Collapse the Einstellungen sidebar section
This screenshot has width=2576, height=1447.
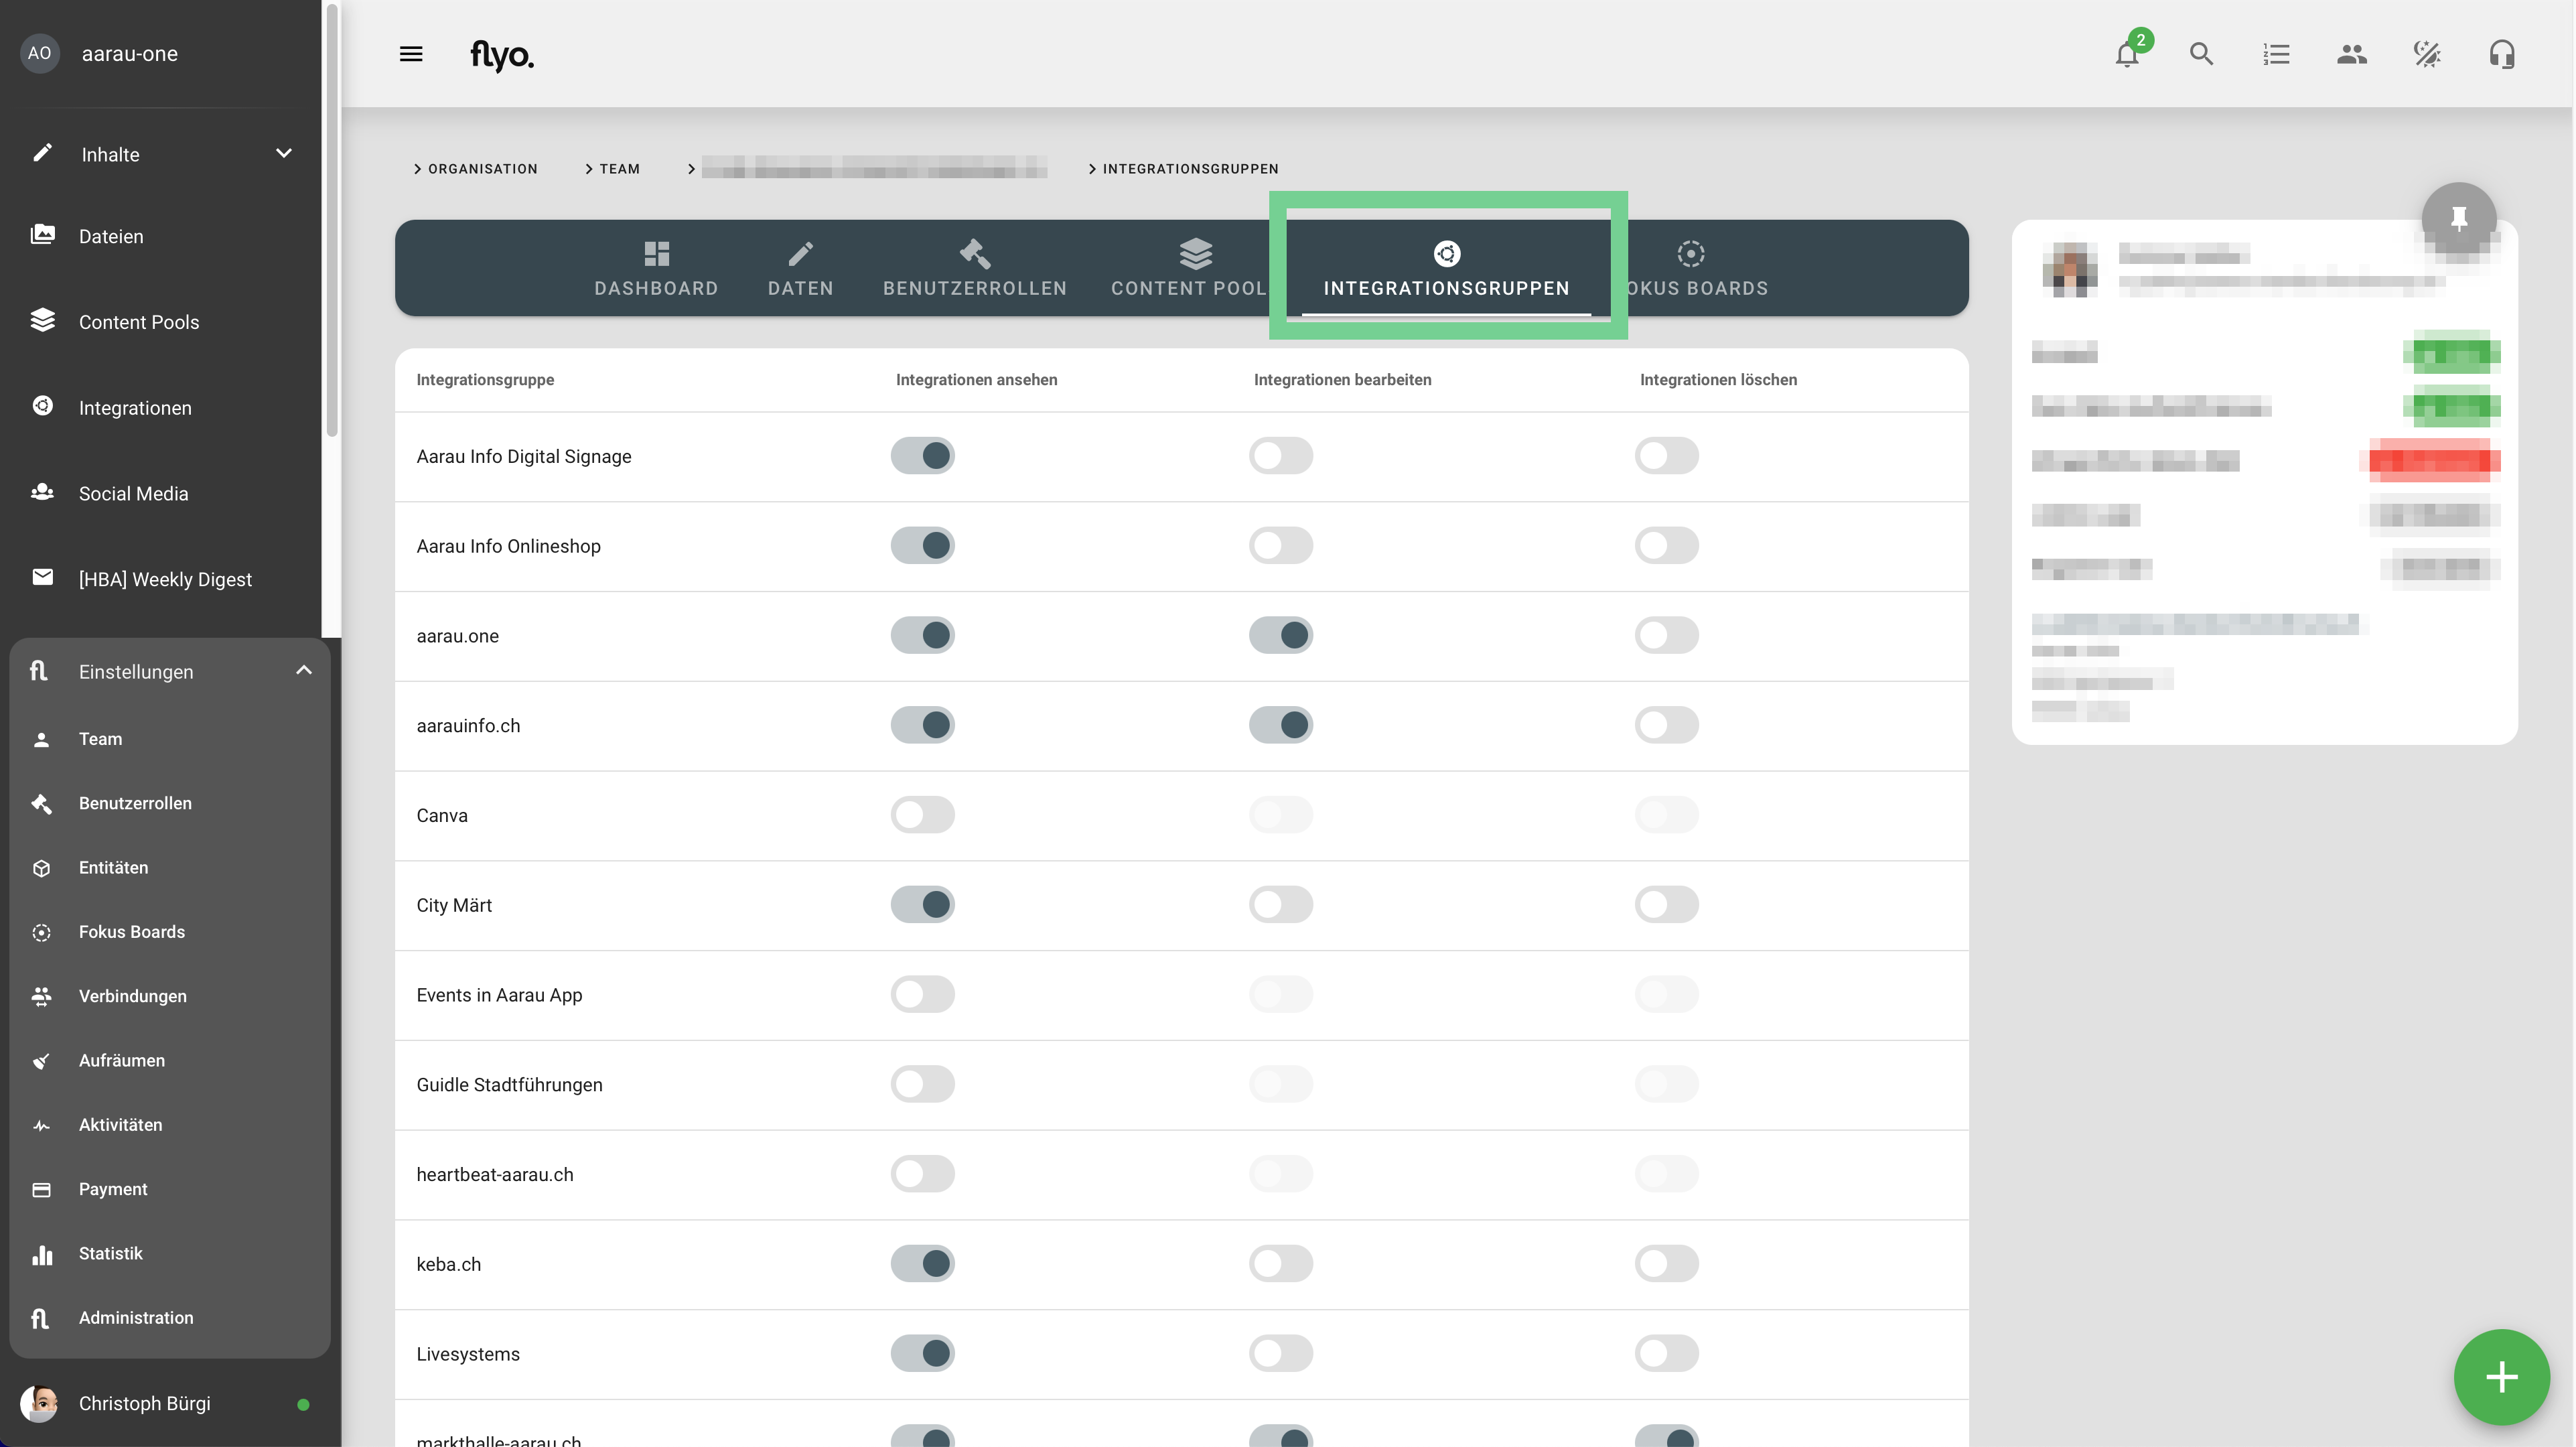coord(304,671)
